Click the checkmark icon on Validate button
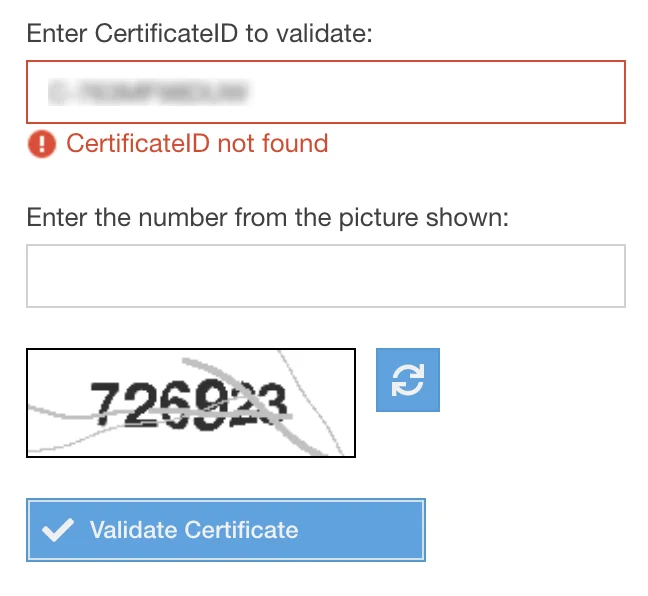The width and height of the screenshot is (648, 596). coord(60,530)
